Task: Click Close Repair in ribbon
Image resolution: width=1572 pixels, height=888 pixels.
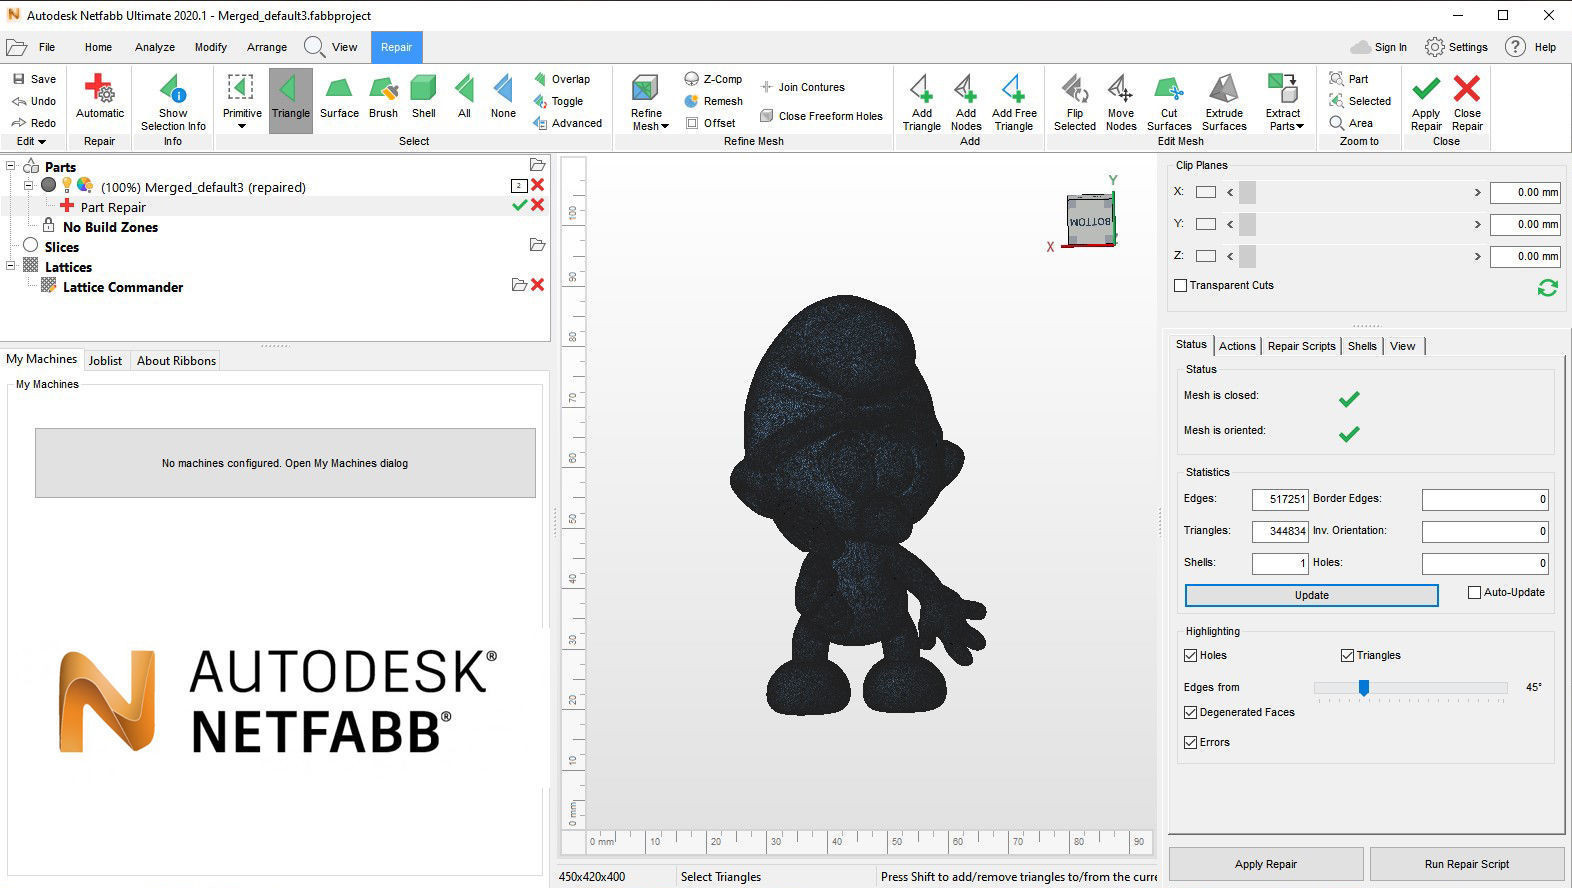Action: (x=1467, y=102)
